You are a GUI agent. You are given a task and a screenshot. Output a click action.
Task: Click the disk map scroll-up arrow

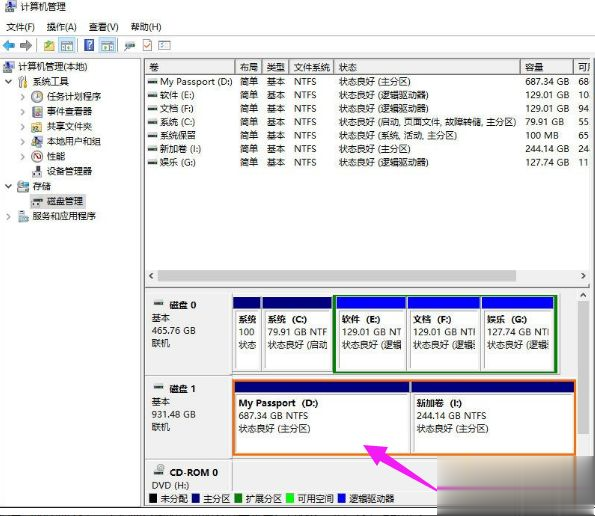click(583, 295)
